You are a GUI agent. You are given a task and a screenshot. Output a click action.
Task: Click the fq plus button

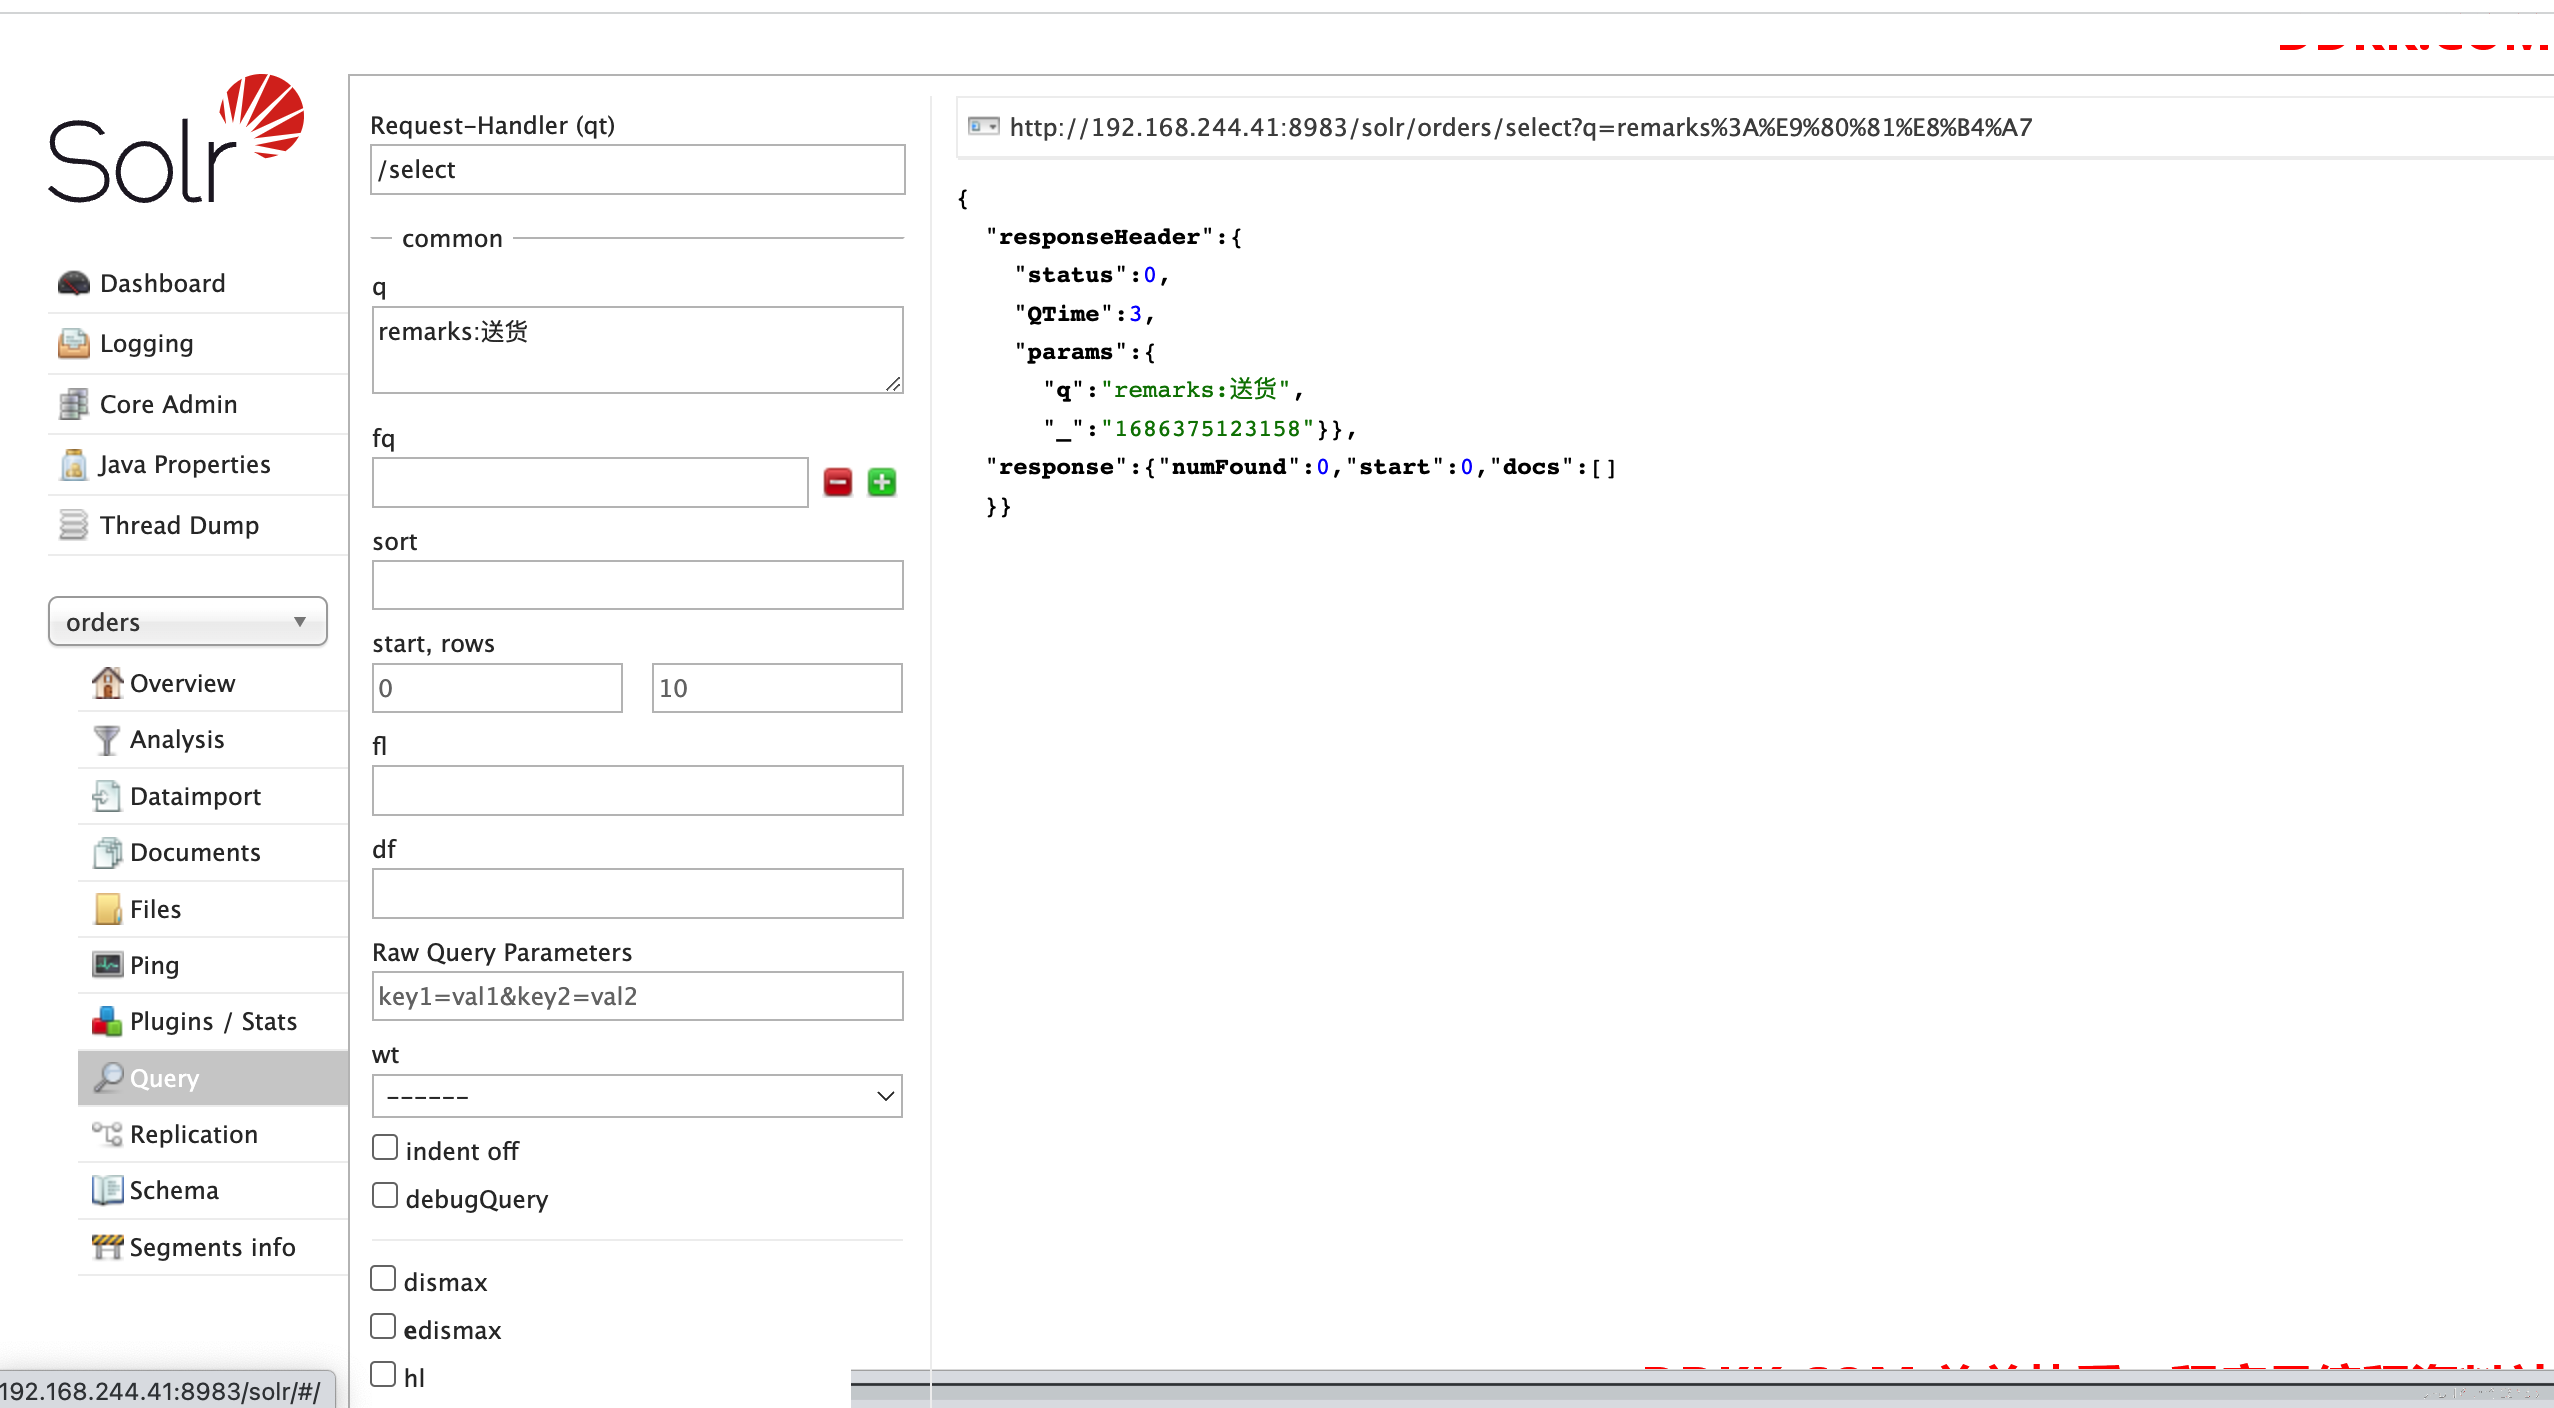click(884, 482)
